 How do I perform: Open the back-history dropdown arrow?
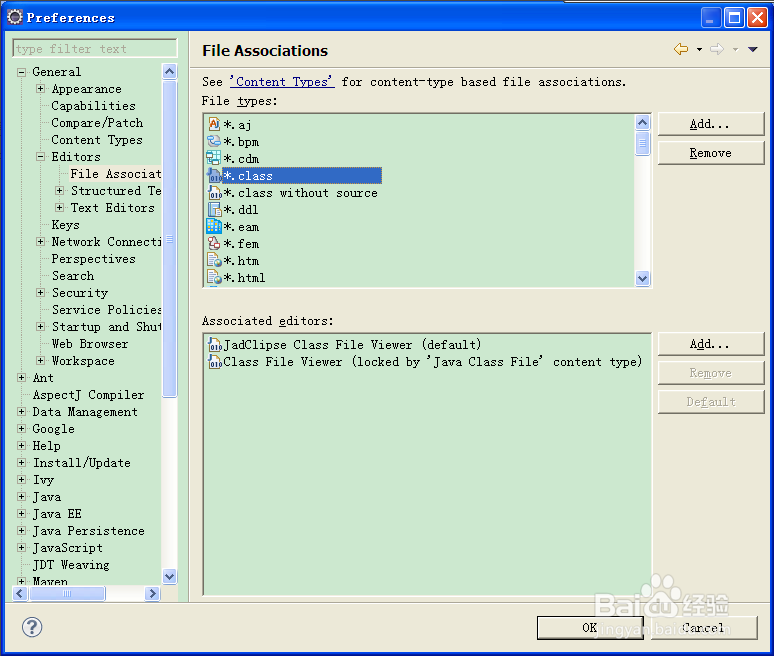tap(699, 49)
